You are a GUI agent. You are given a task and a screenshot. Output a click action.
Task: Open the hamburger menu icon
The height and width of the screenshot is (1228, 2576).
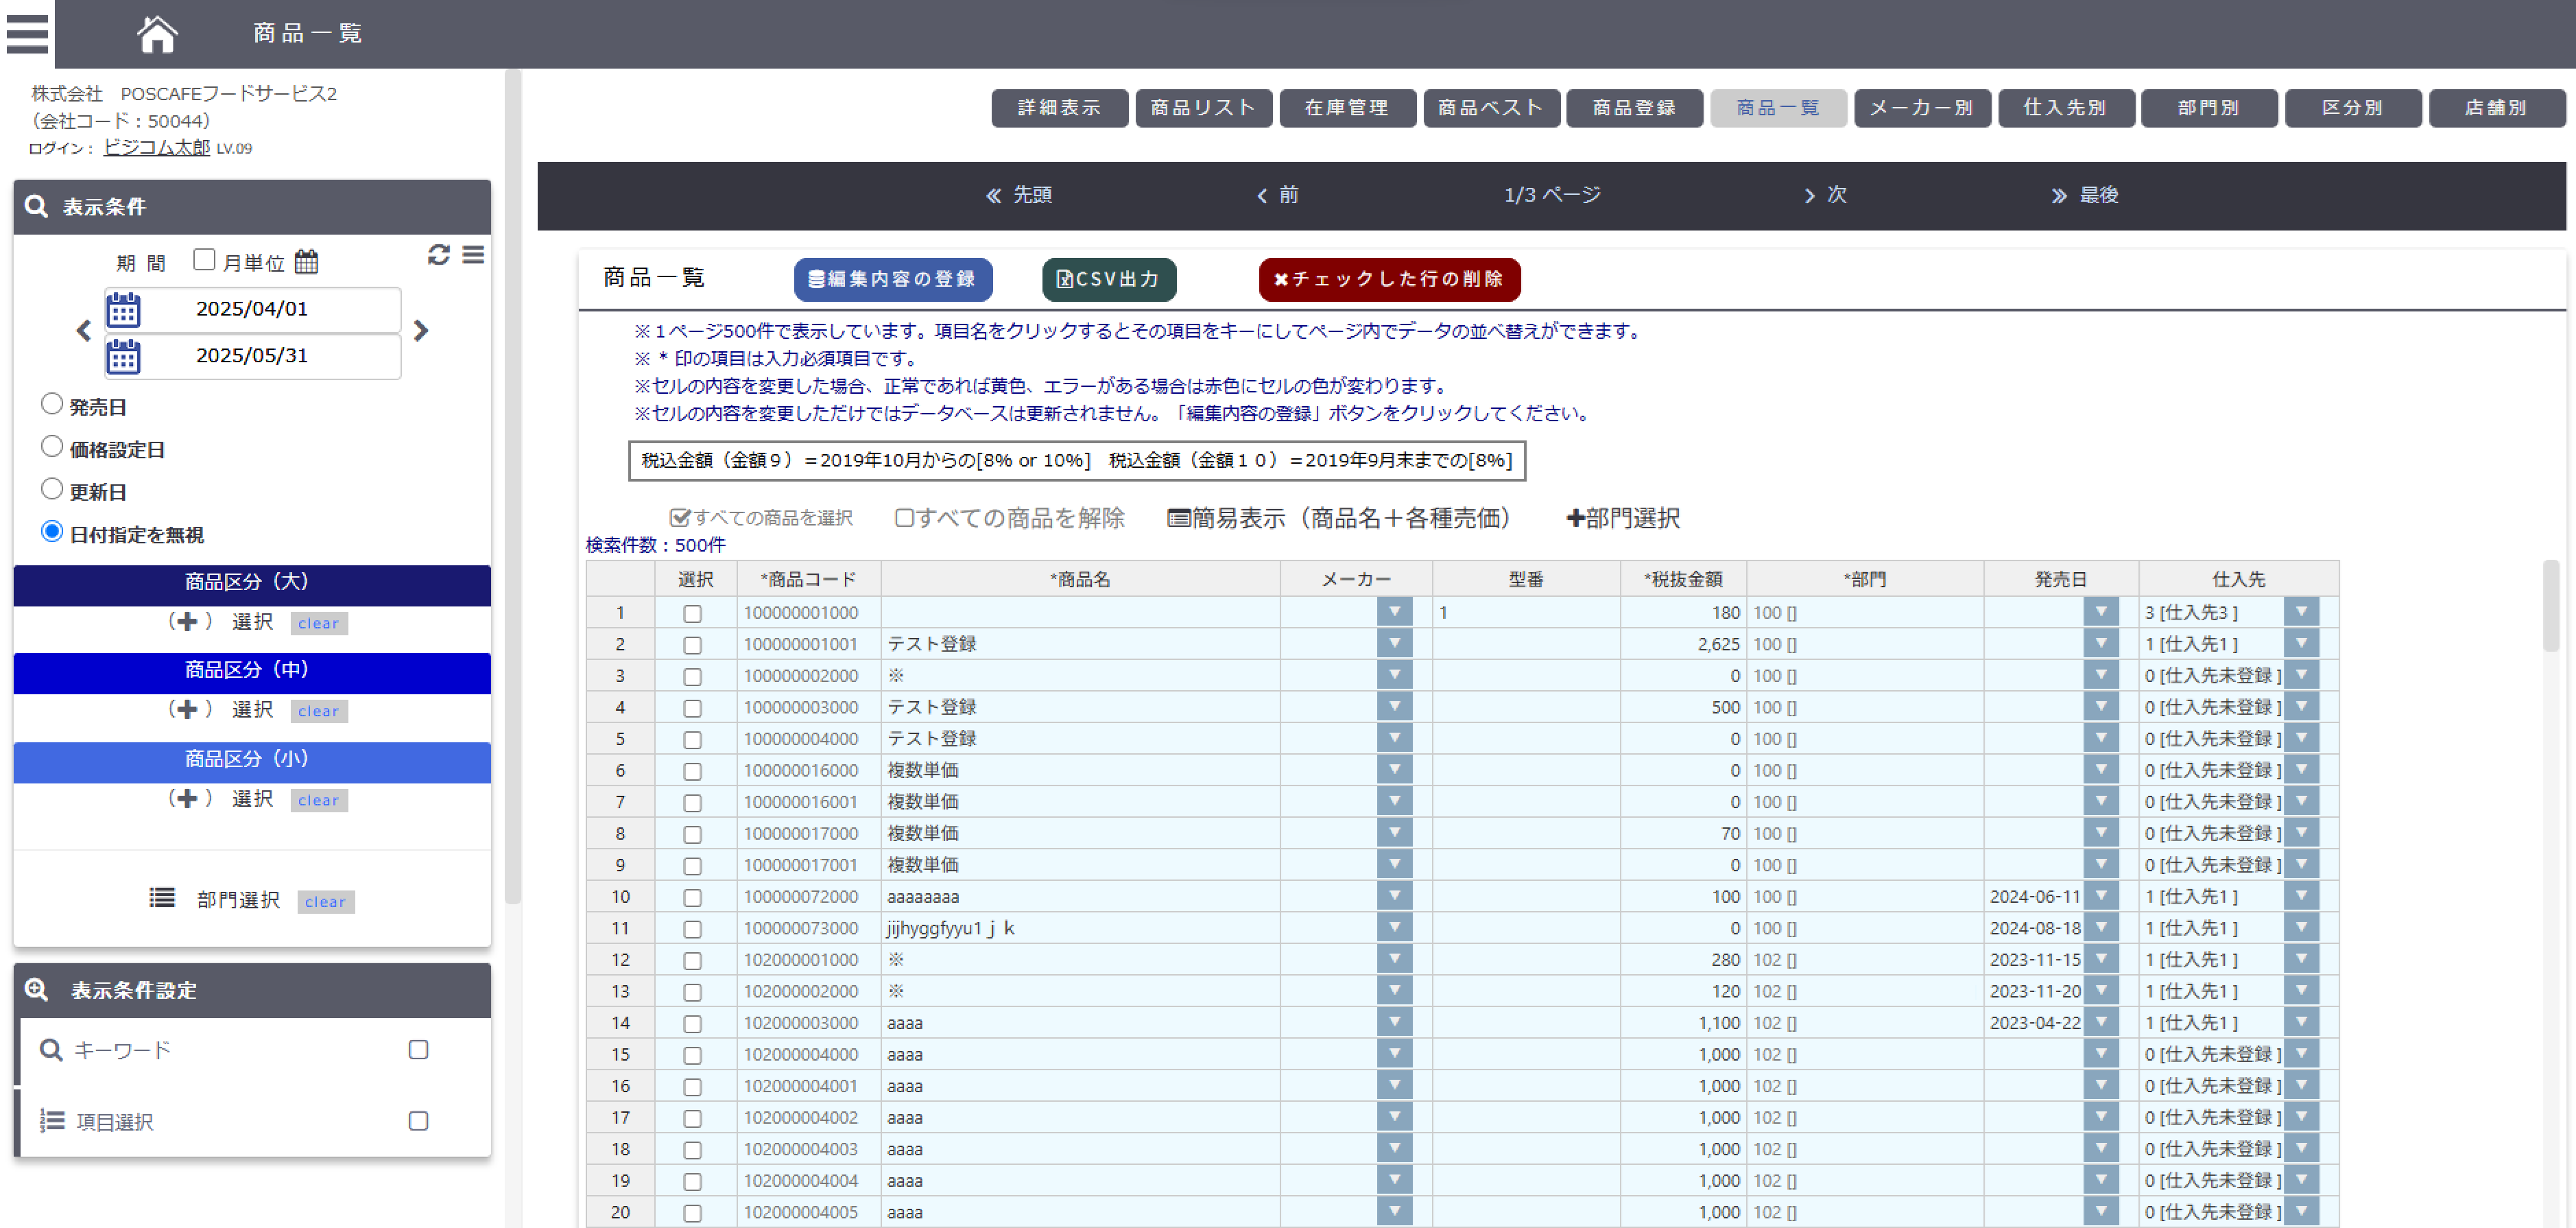pyautogui.click(x=27, y=33)
